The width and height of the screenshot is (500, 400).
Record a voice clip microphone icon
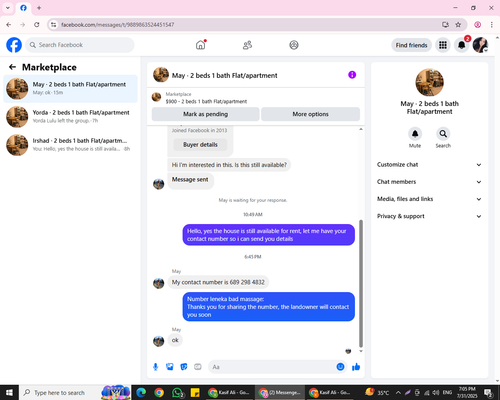[155, 367]
